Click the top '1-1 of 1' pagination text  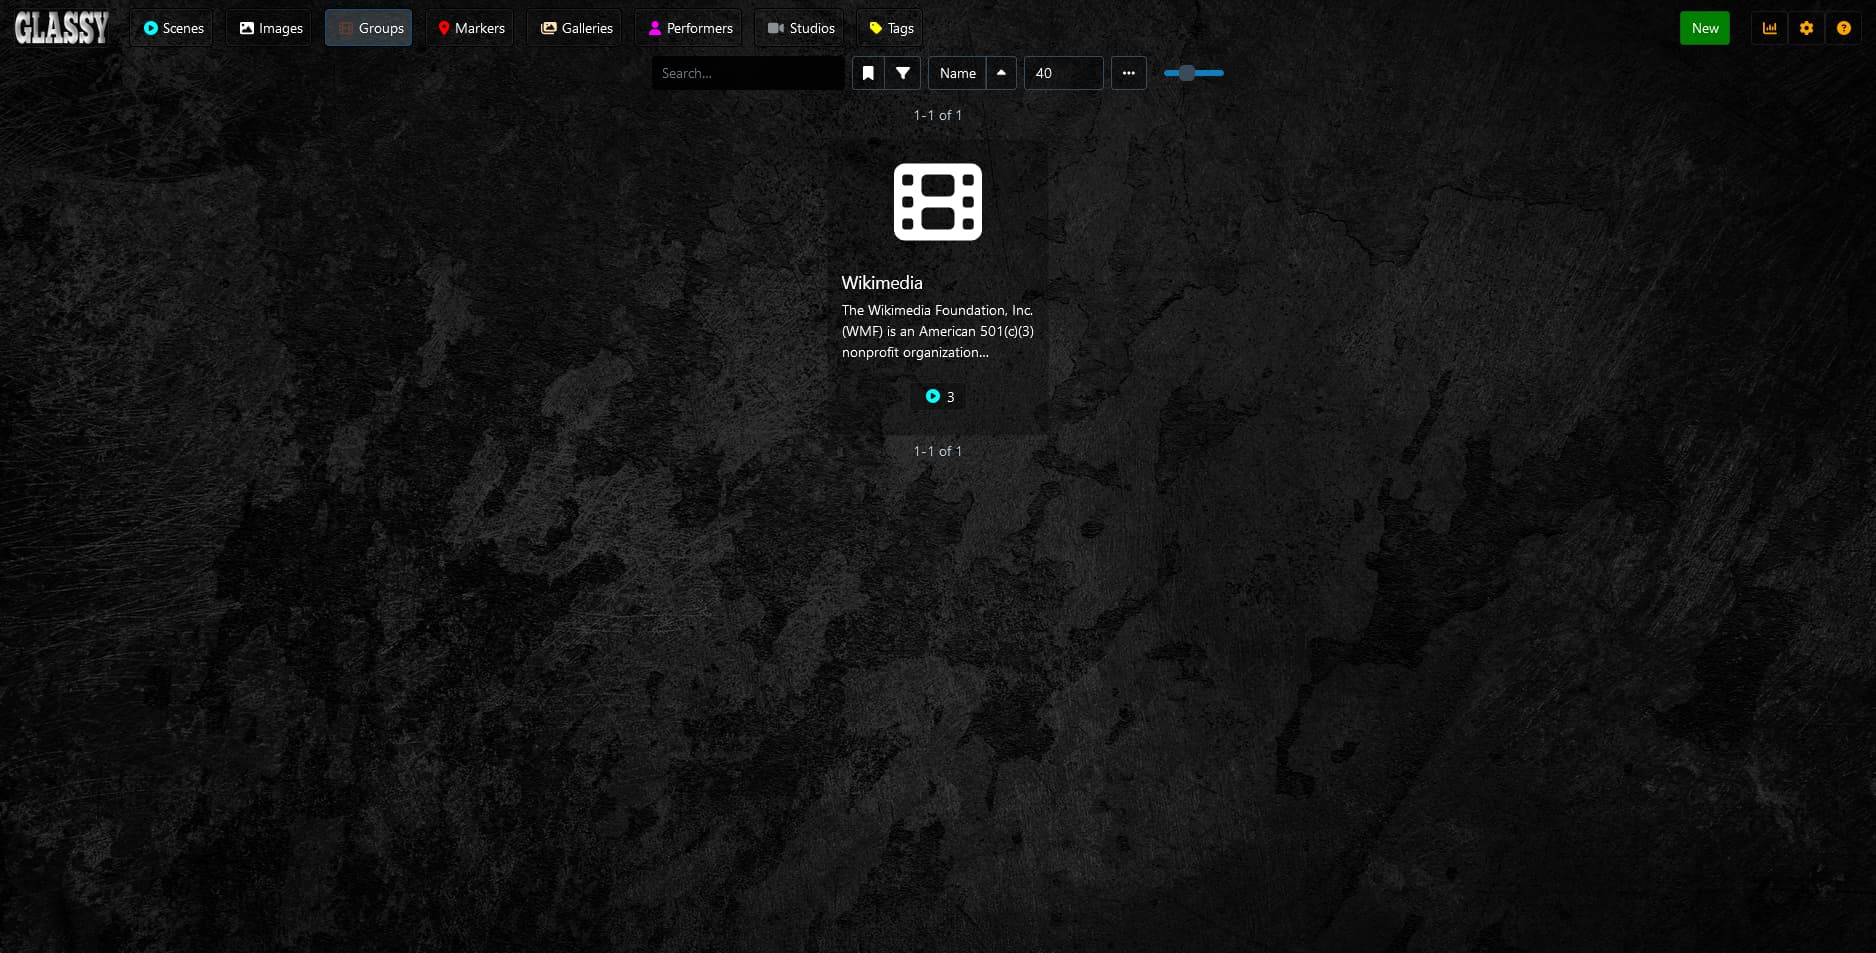937,115
